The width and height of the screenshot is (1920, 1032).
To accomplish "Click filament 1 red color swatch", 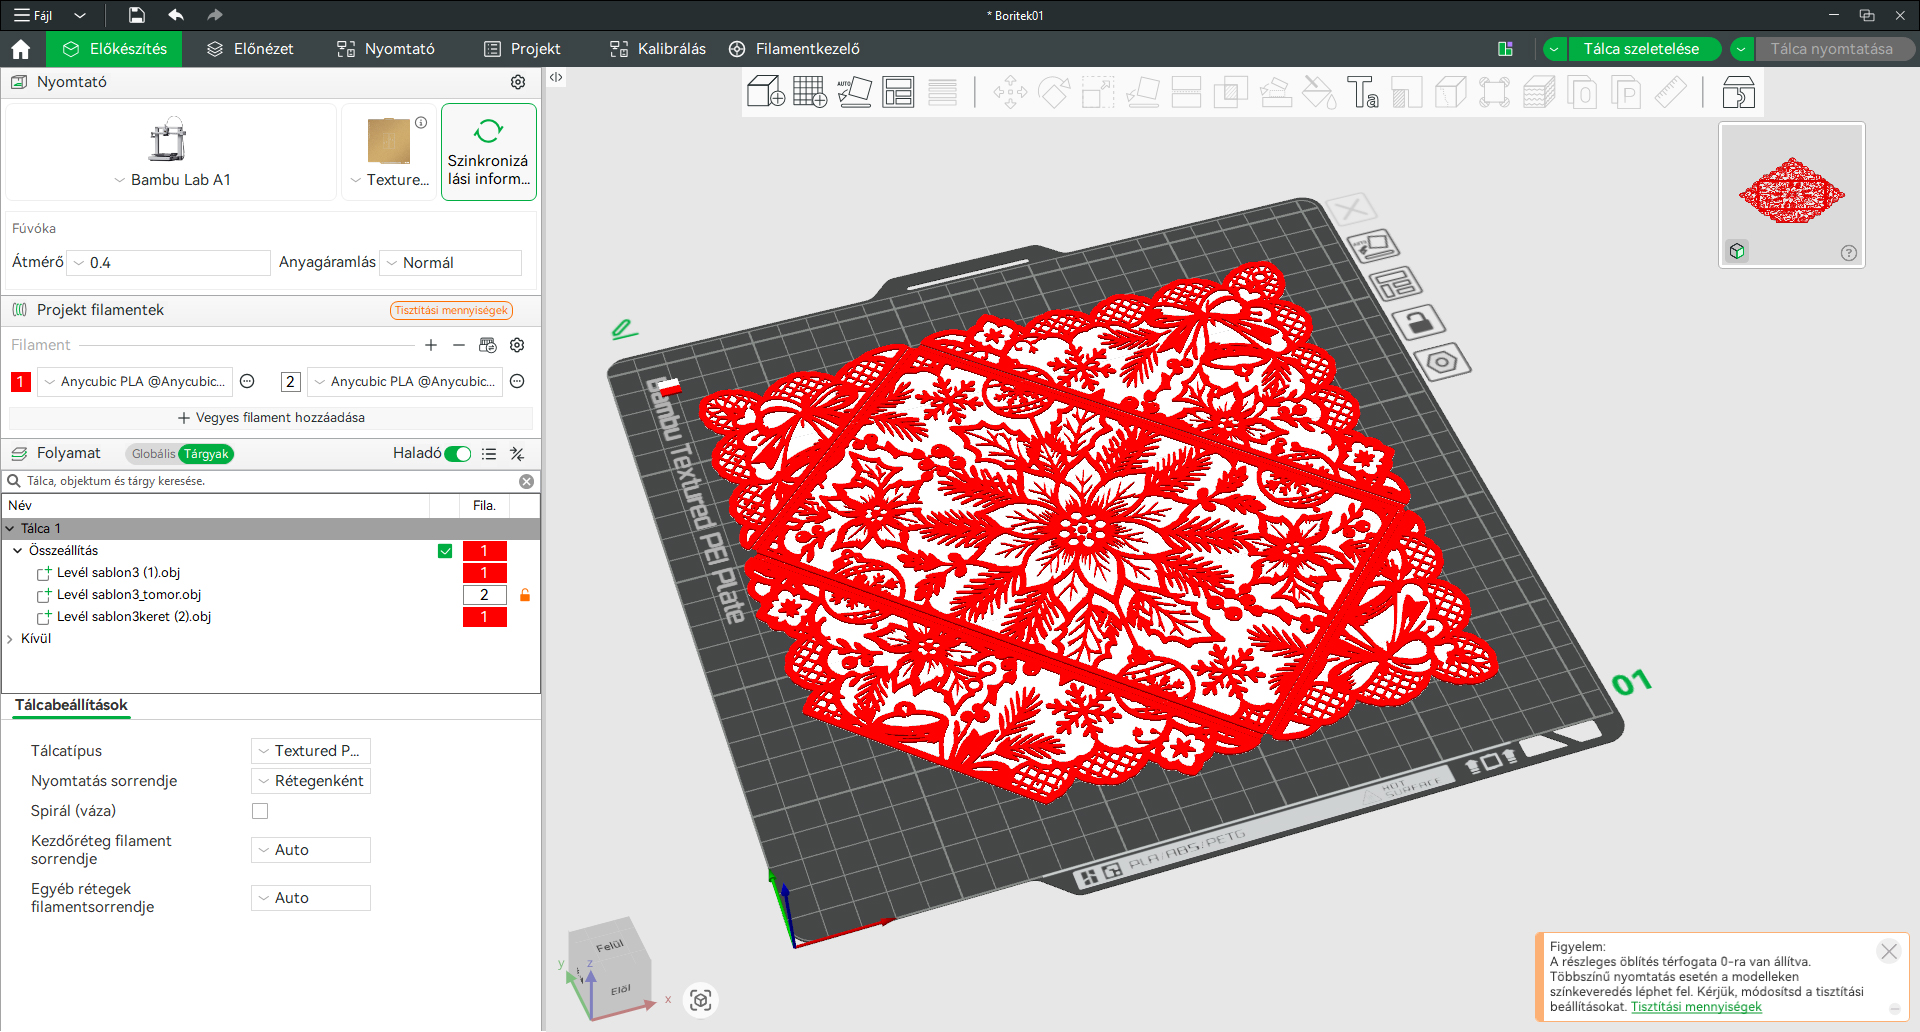I will [21, 382].
